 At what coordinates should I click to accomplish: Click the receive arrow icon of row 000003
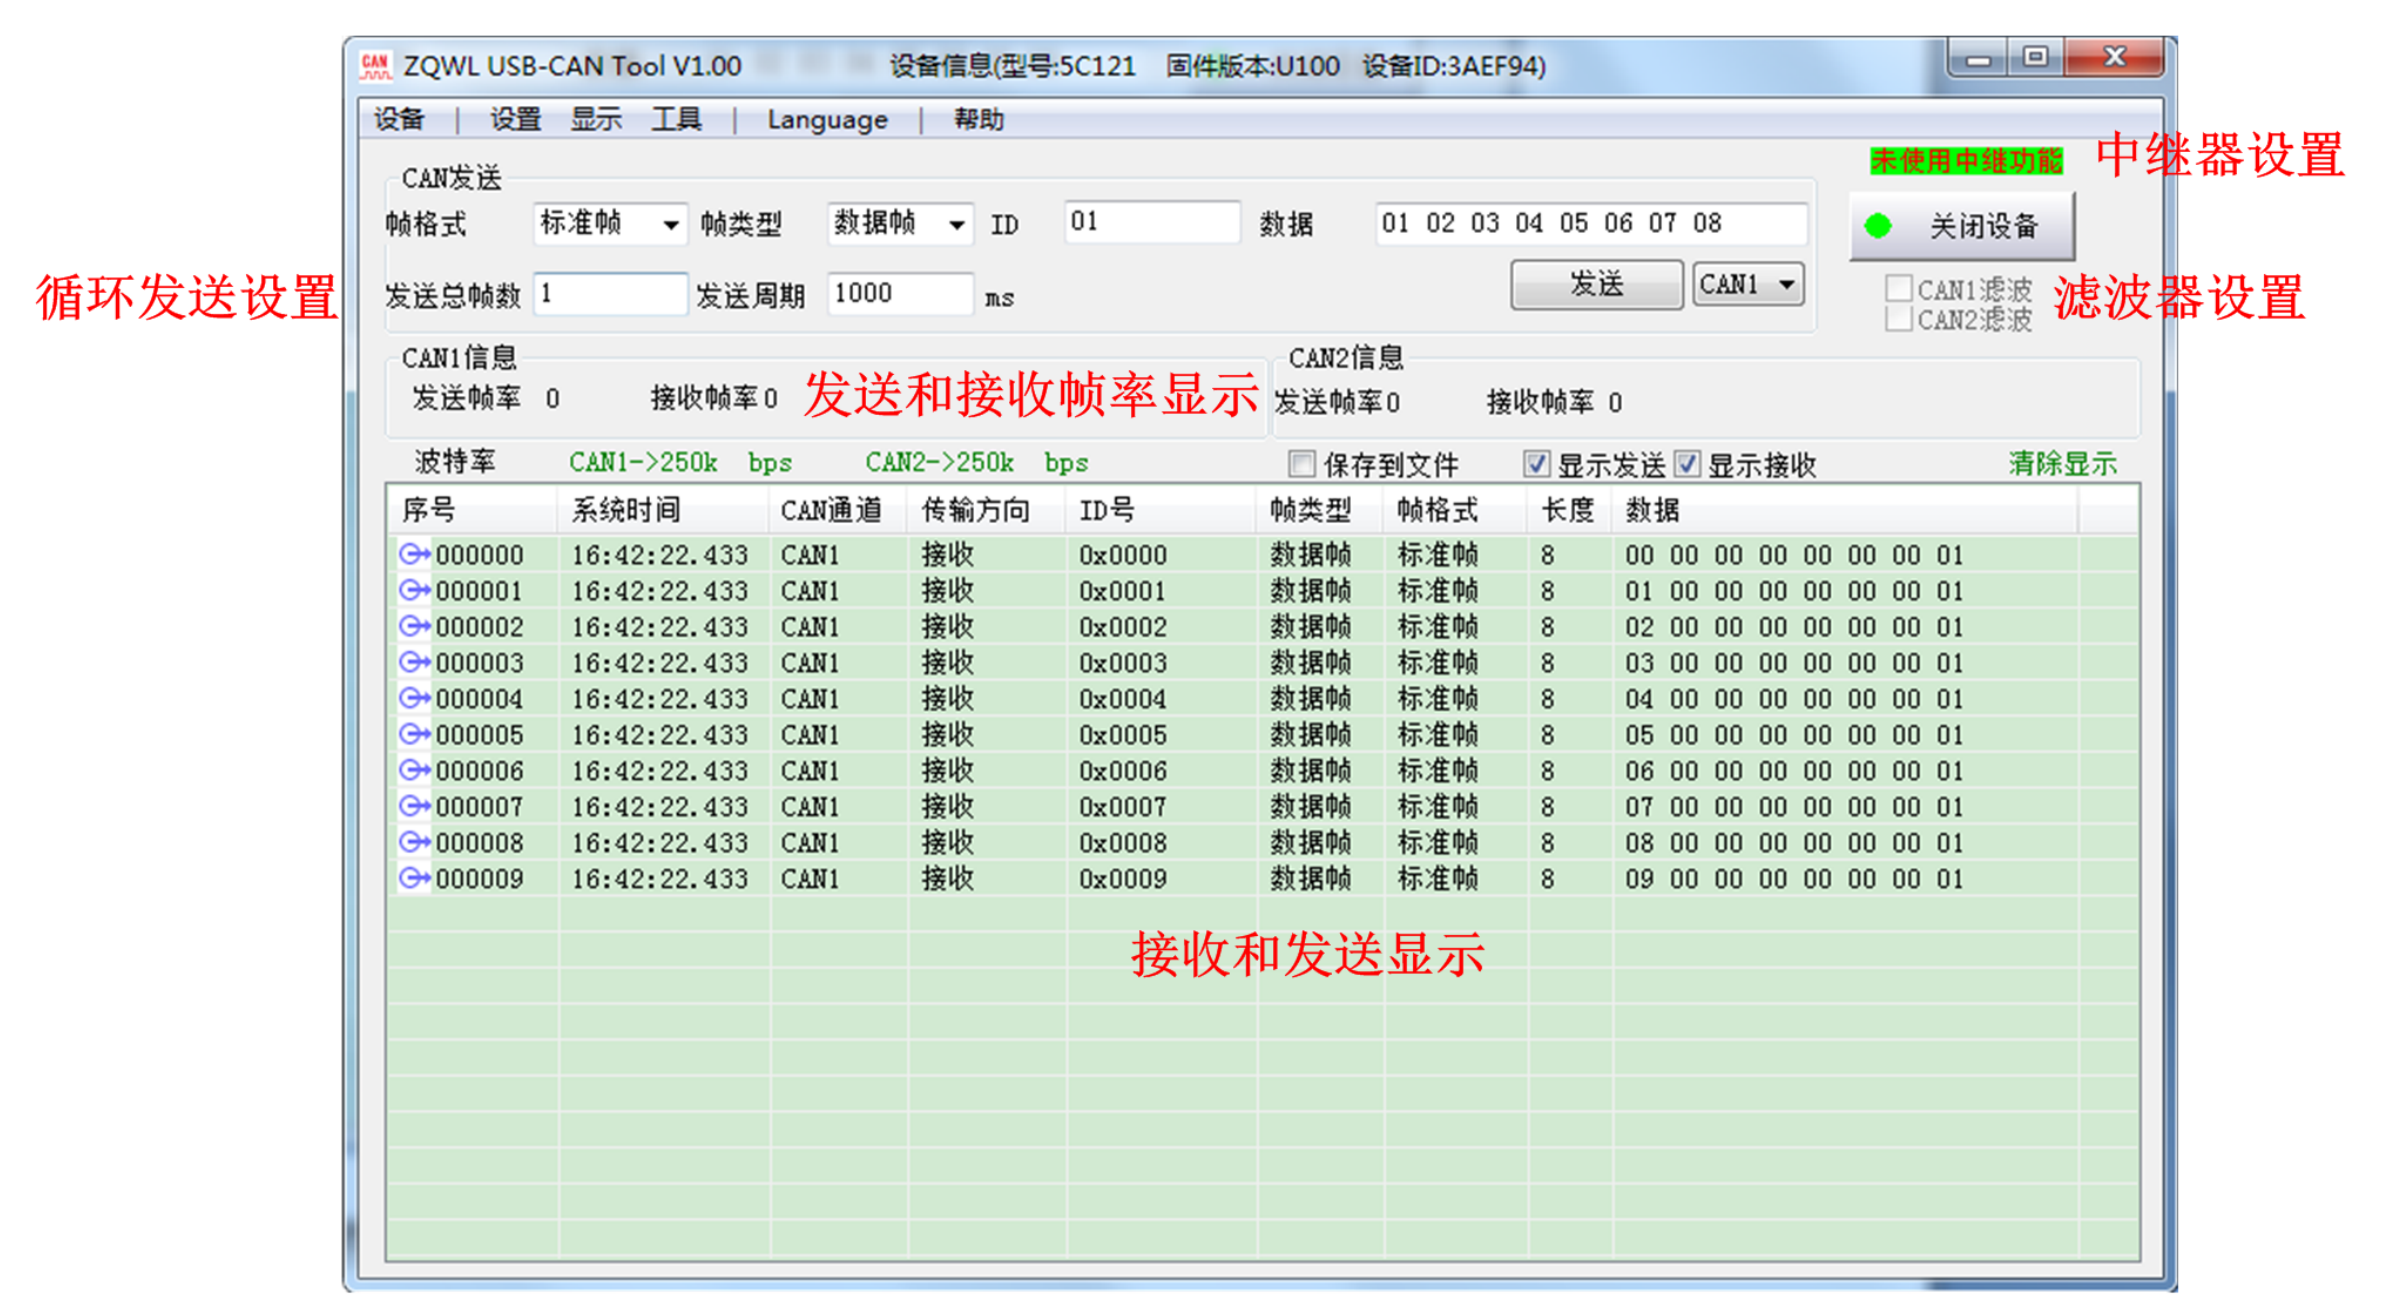(413, 662)
